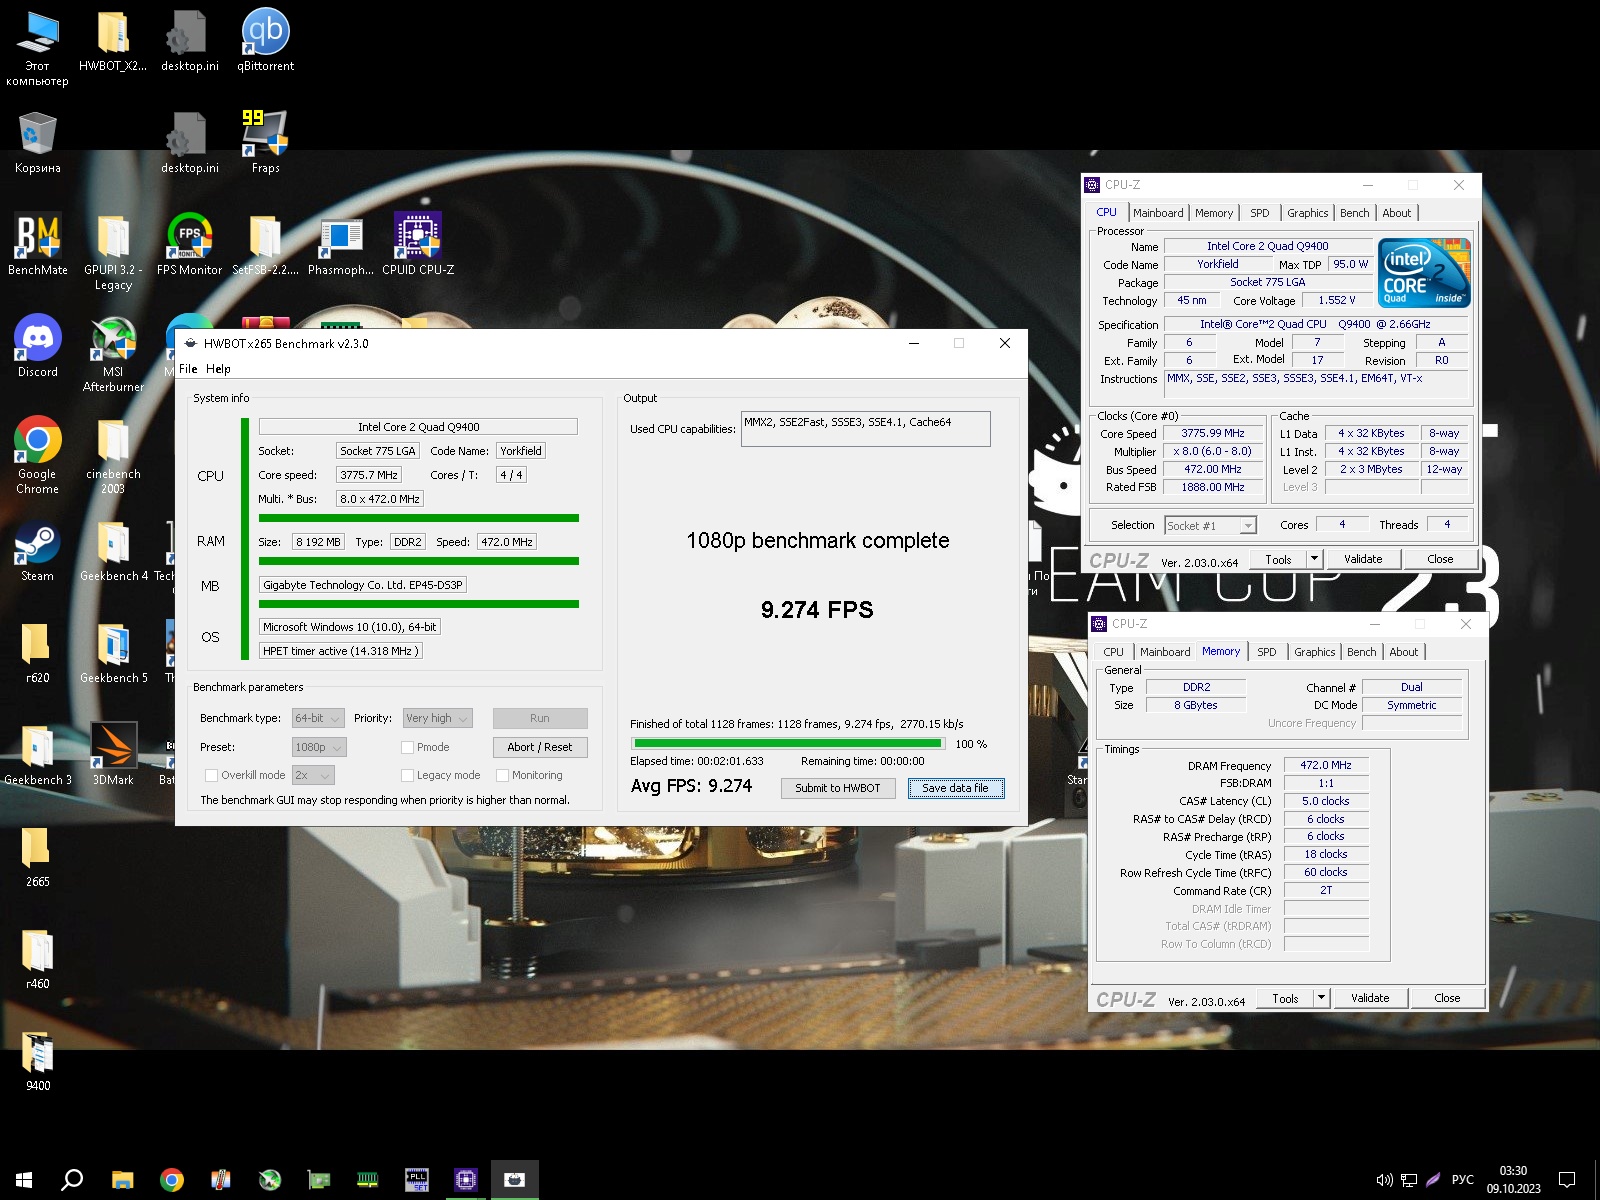Open the Help menu in HWBOT x265
The height and width of the screenshot is (1200, 1600).
click(218, 369)
